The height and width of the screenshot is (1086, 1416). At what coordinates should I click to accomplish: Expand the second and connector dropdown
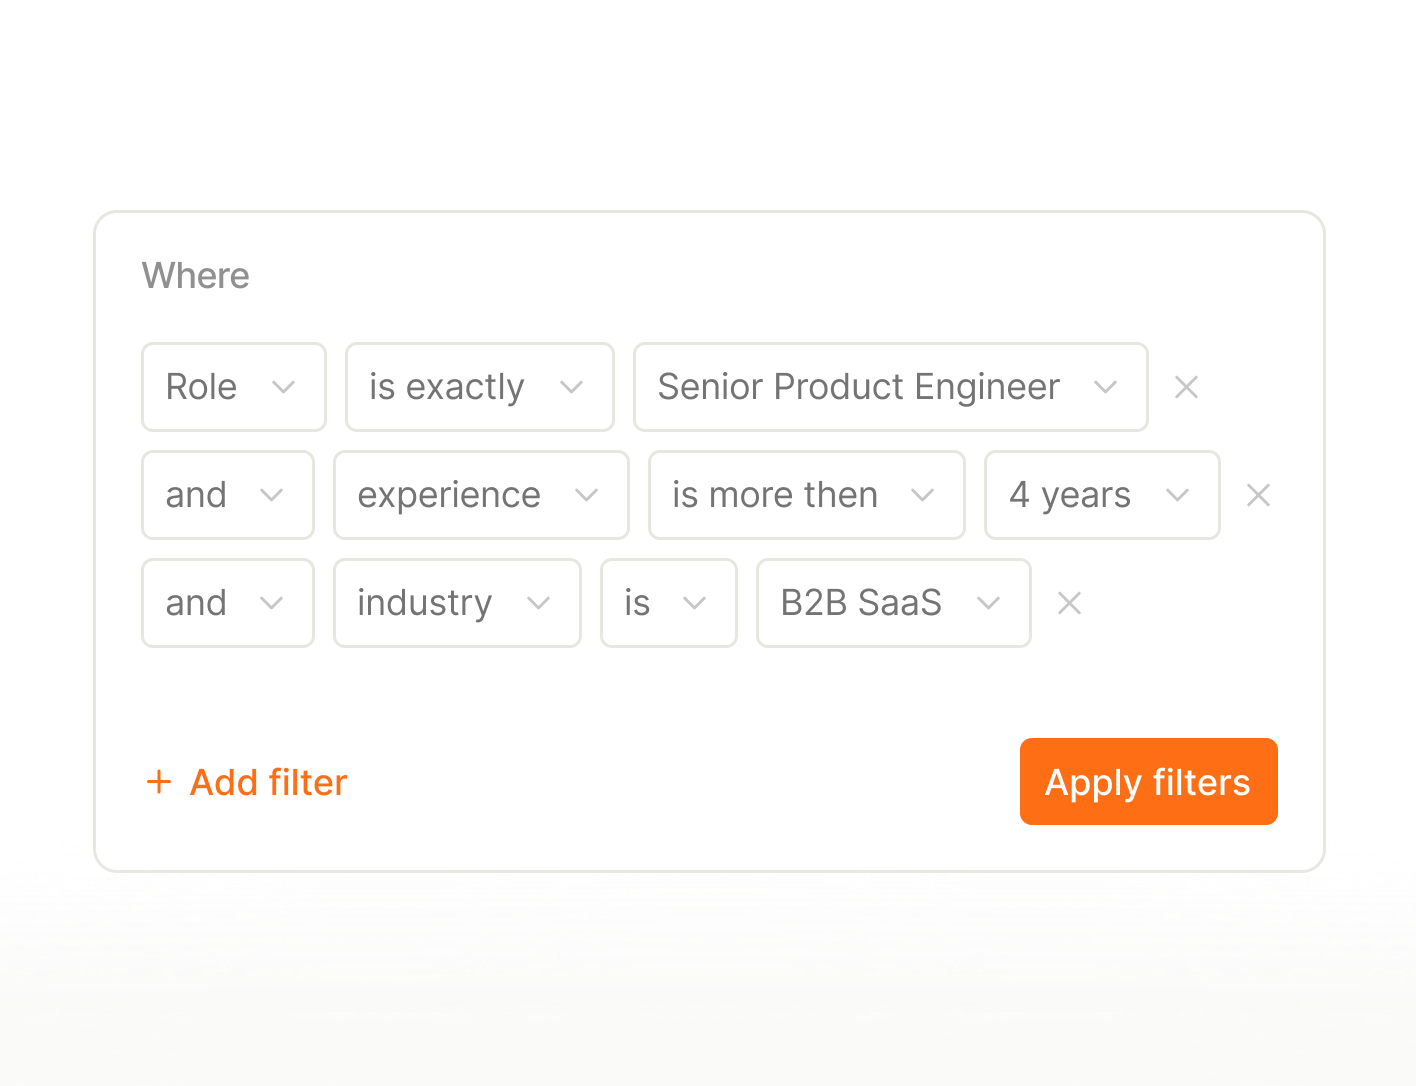(227, 603)
